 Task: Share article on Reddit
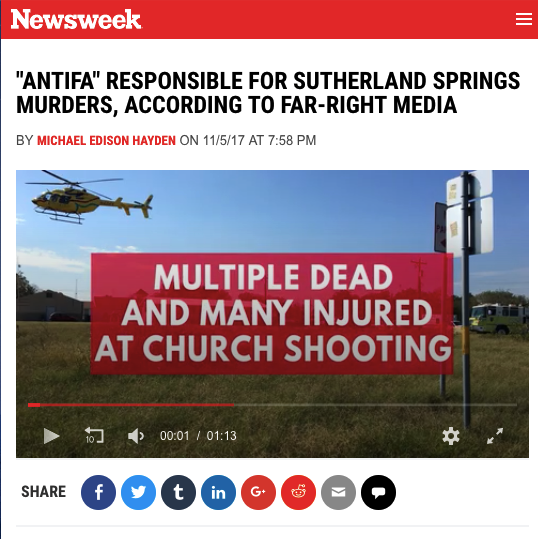point(298,492)
